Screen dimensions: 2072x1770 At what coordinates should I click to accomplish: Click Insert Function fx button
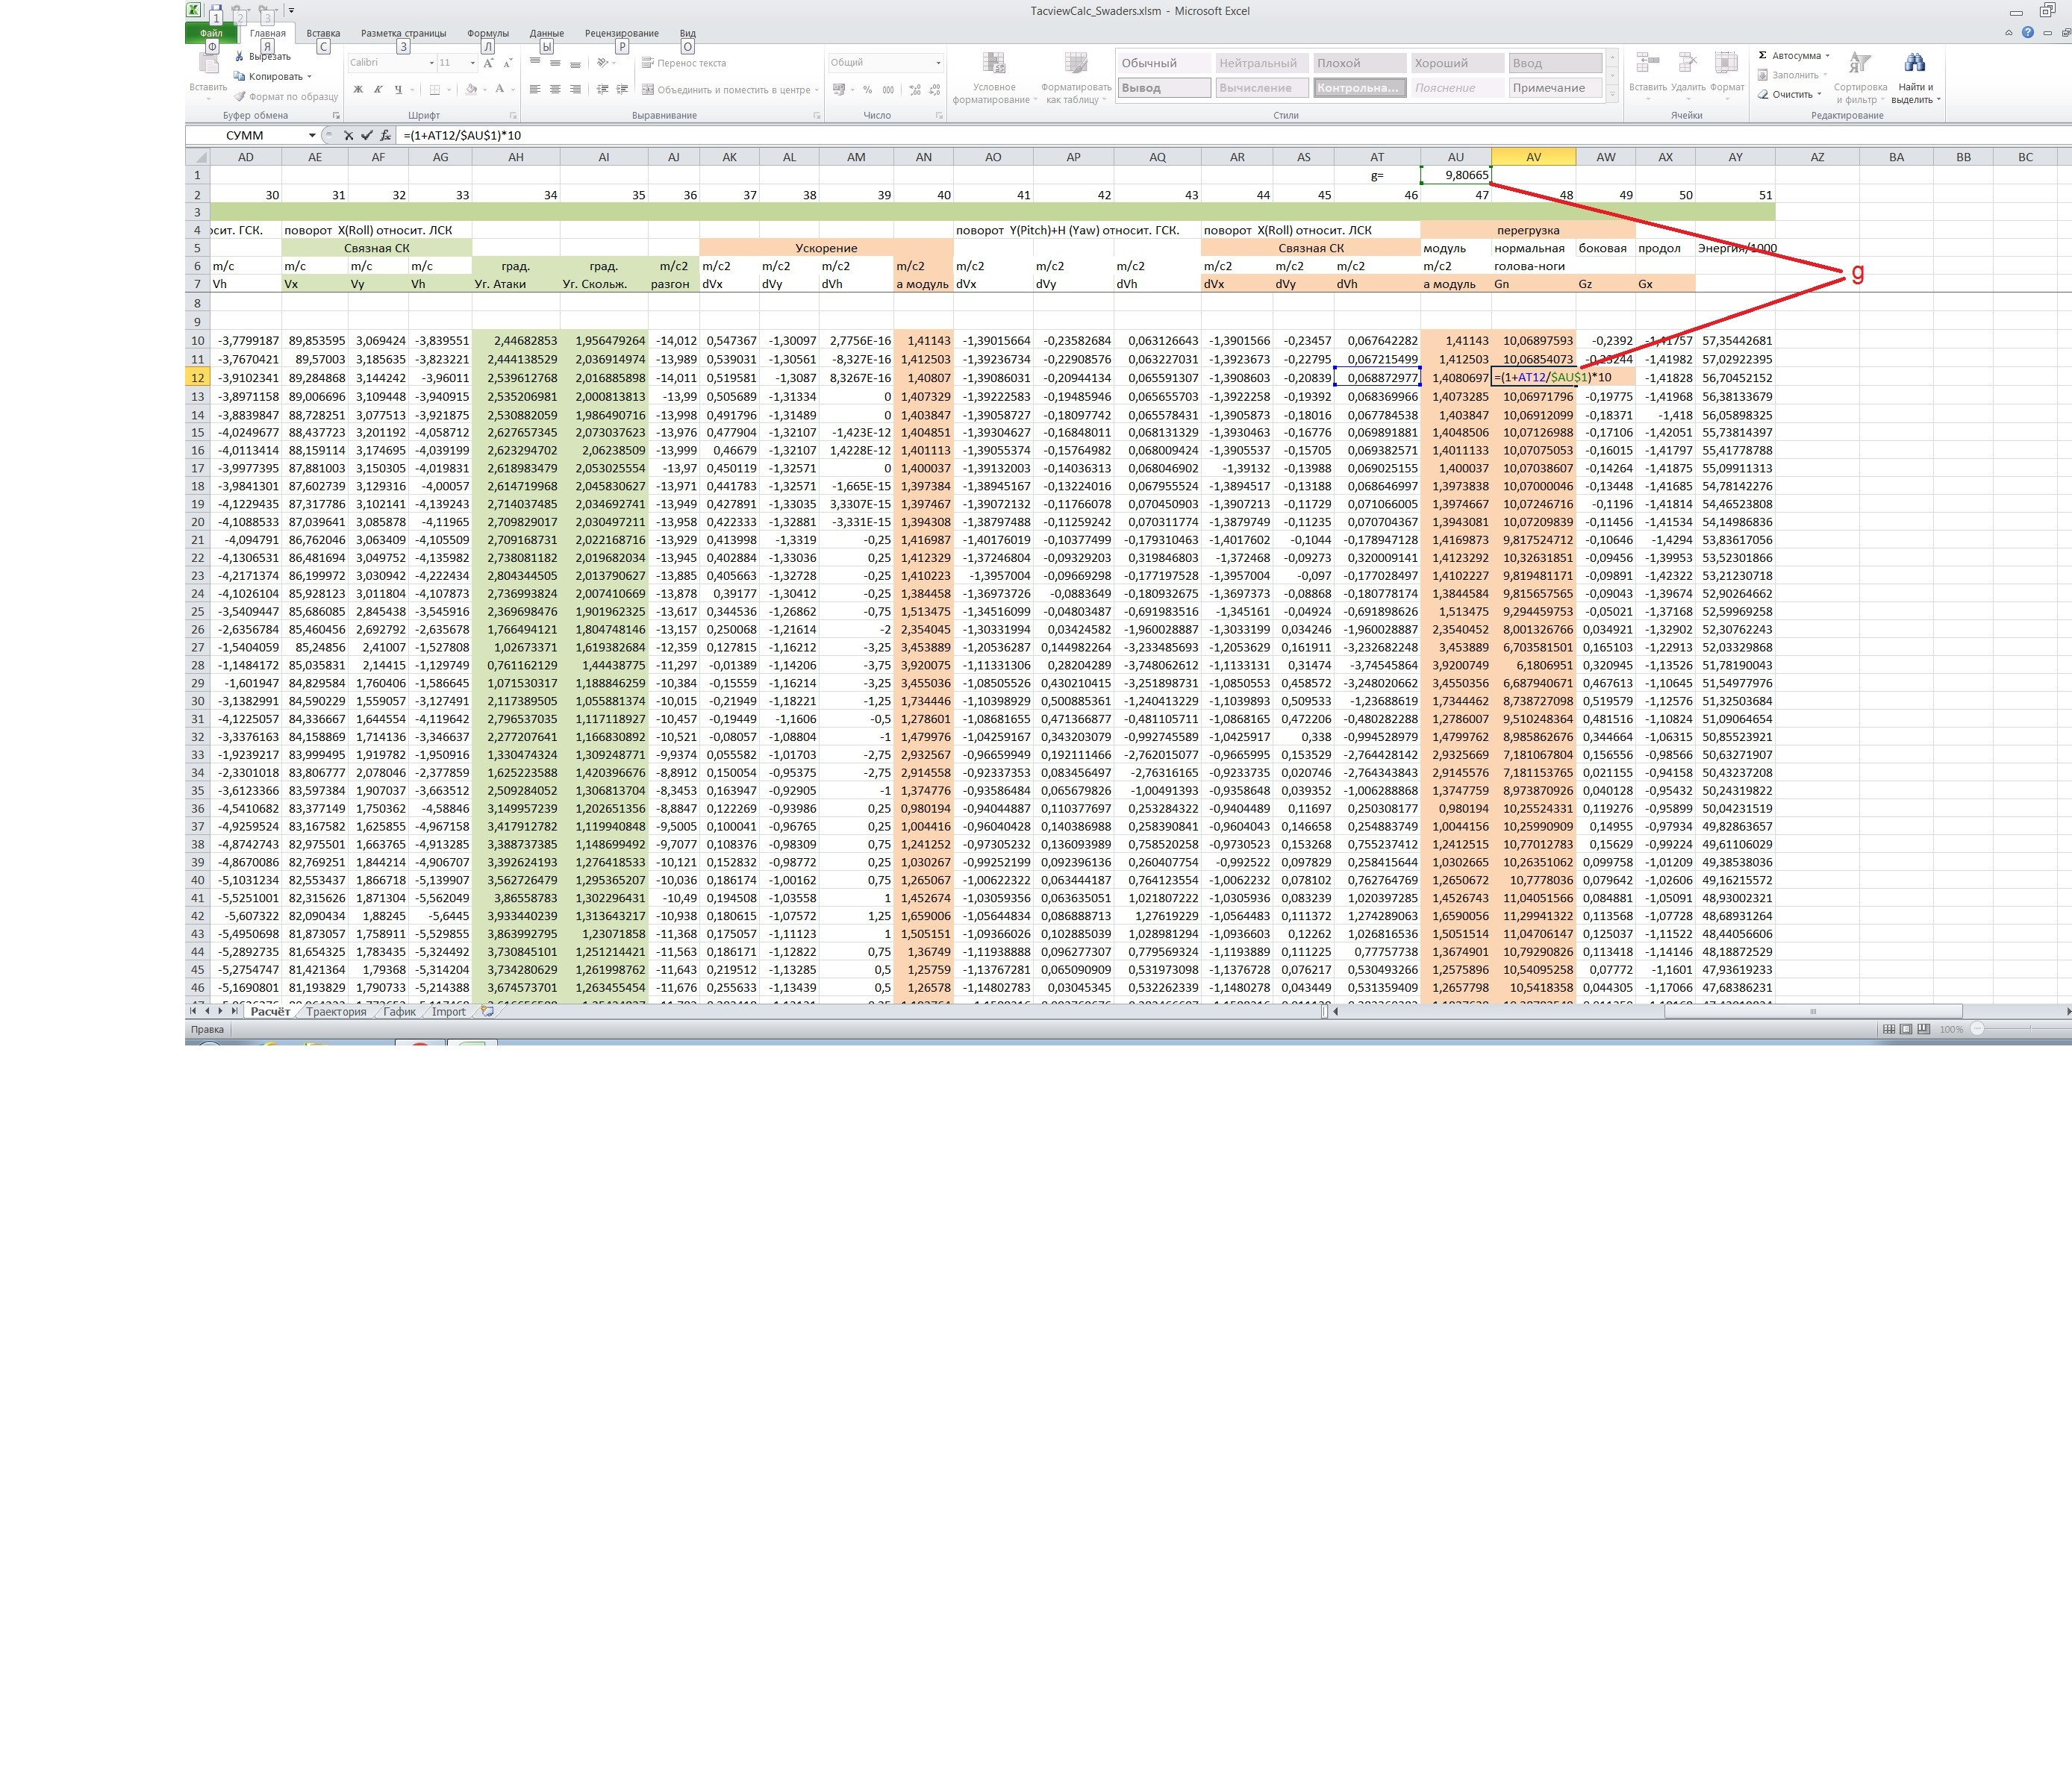(x=385, y=135)
